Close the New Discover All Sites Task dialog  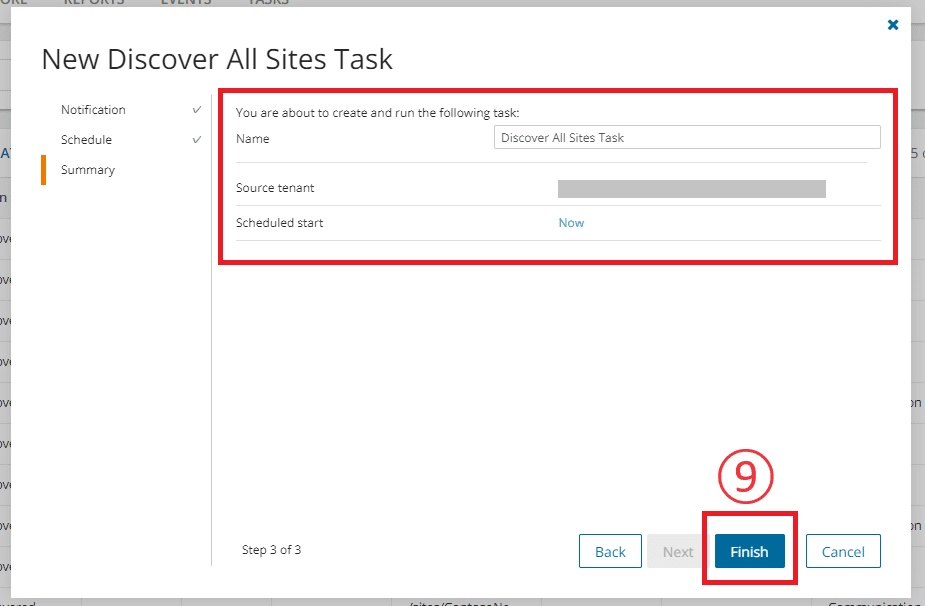coord(893,25)
